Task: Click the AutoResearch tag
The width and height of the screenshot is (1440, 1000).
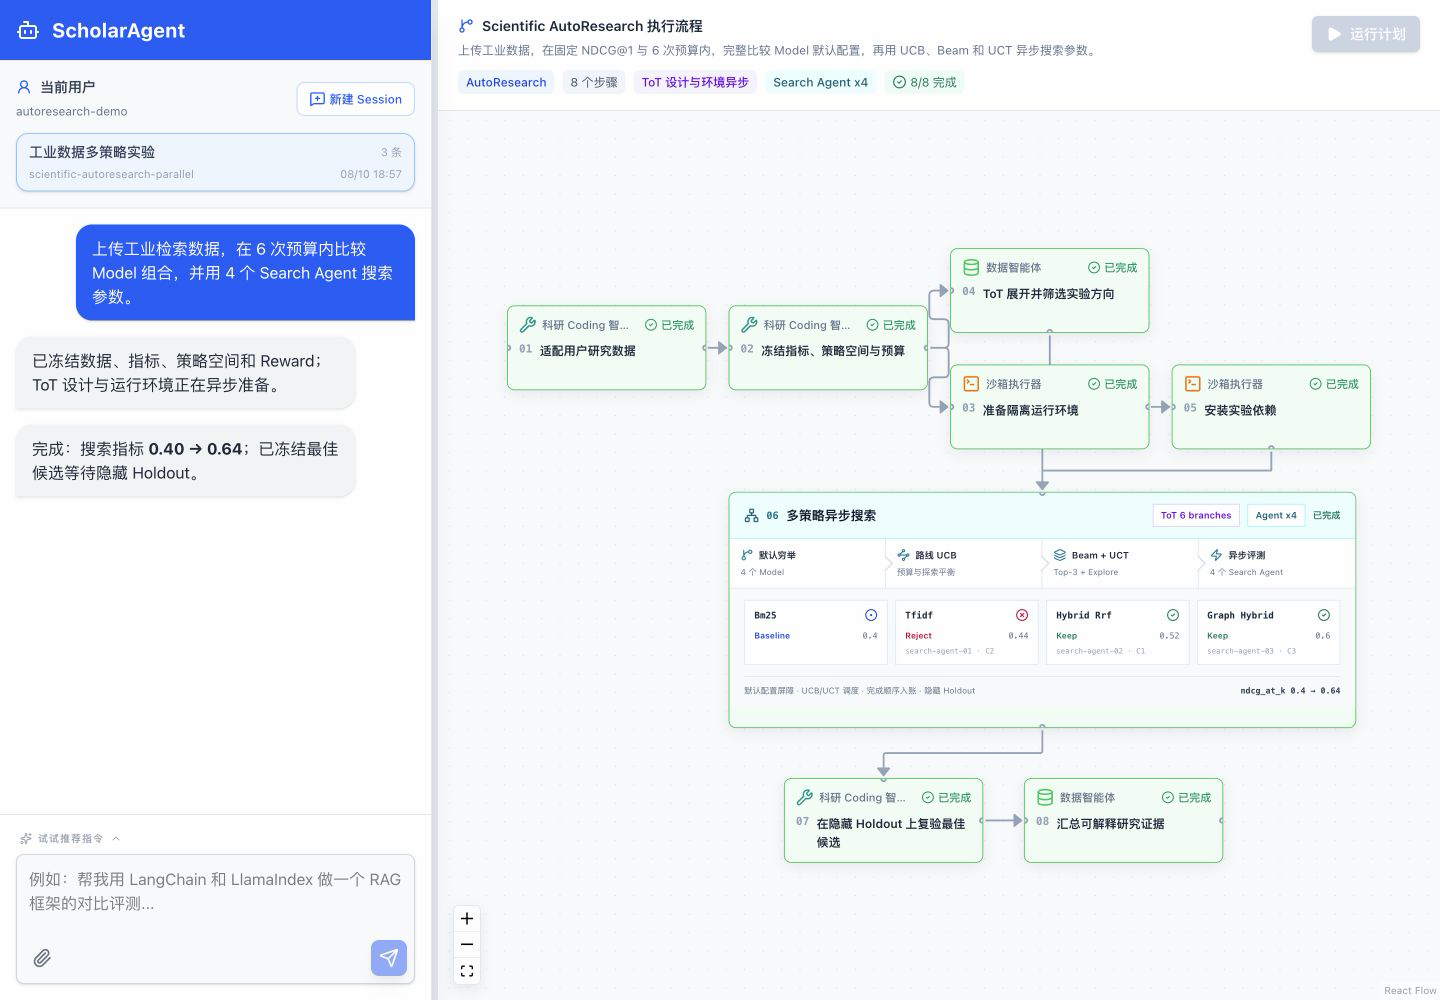Action: [x=506, y=82]
